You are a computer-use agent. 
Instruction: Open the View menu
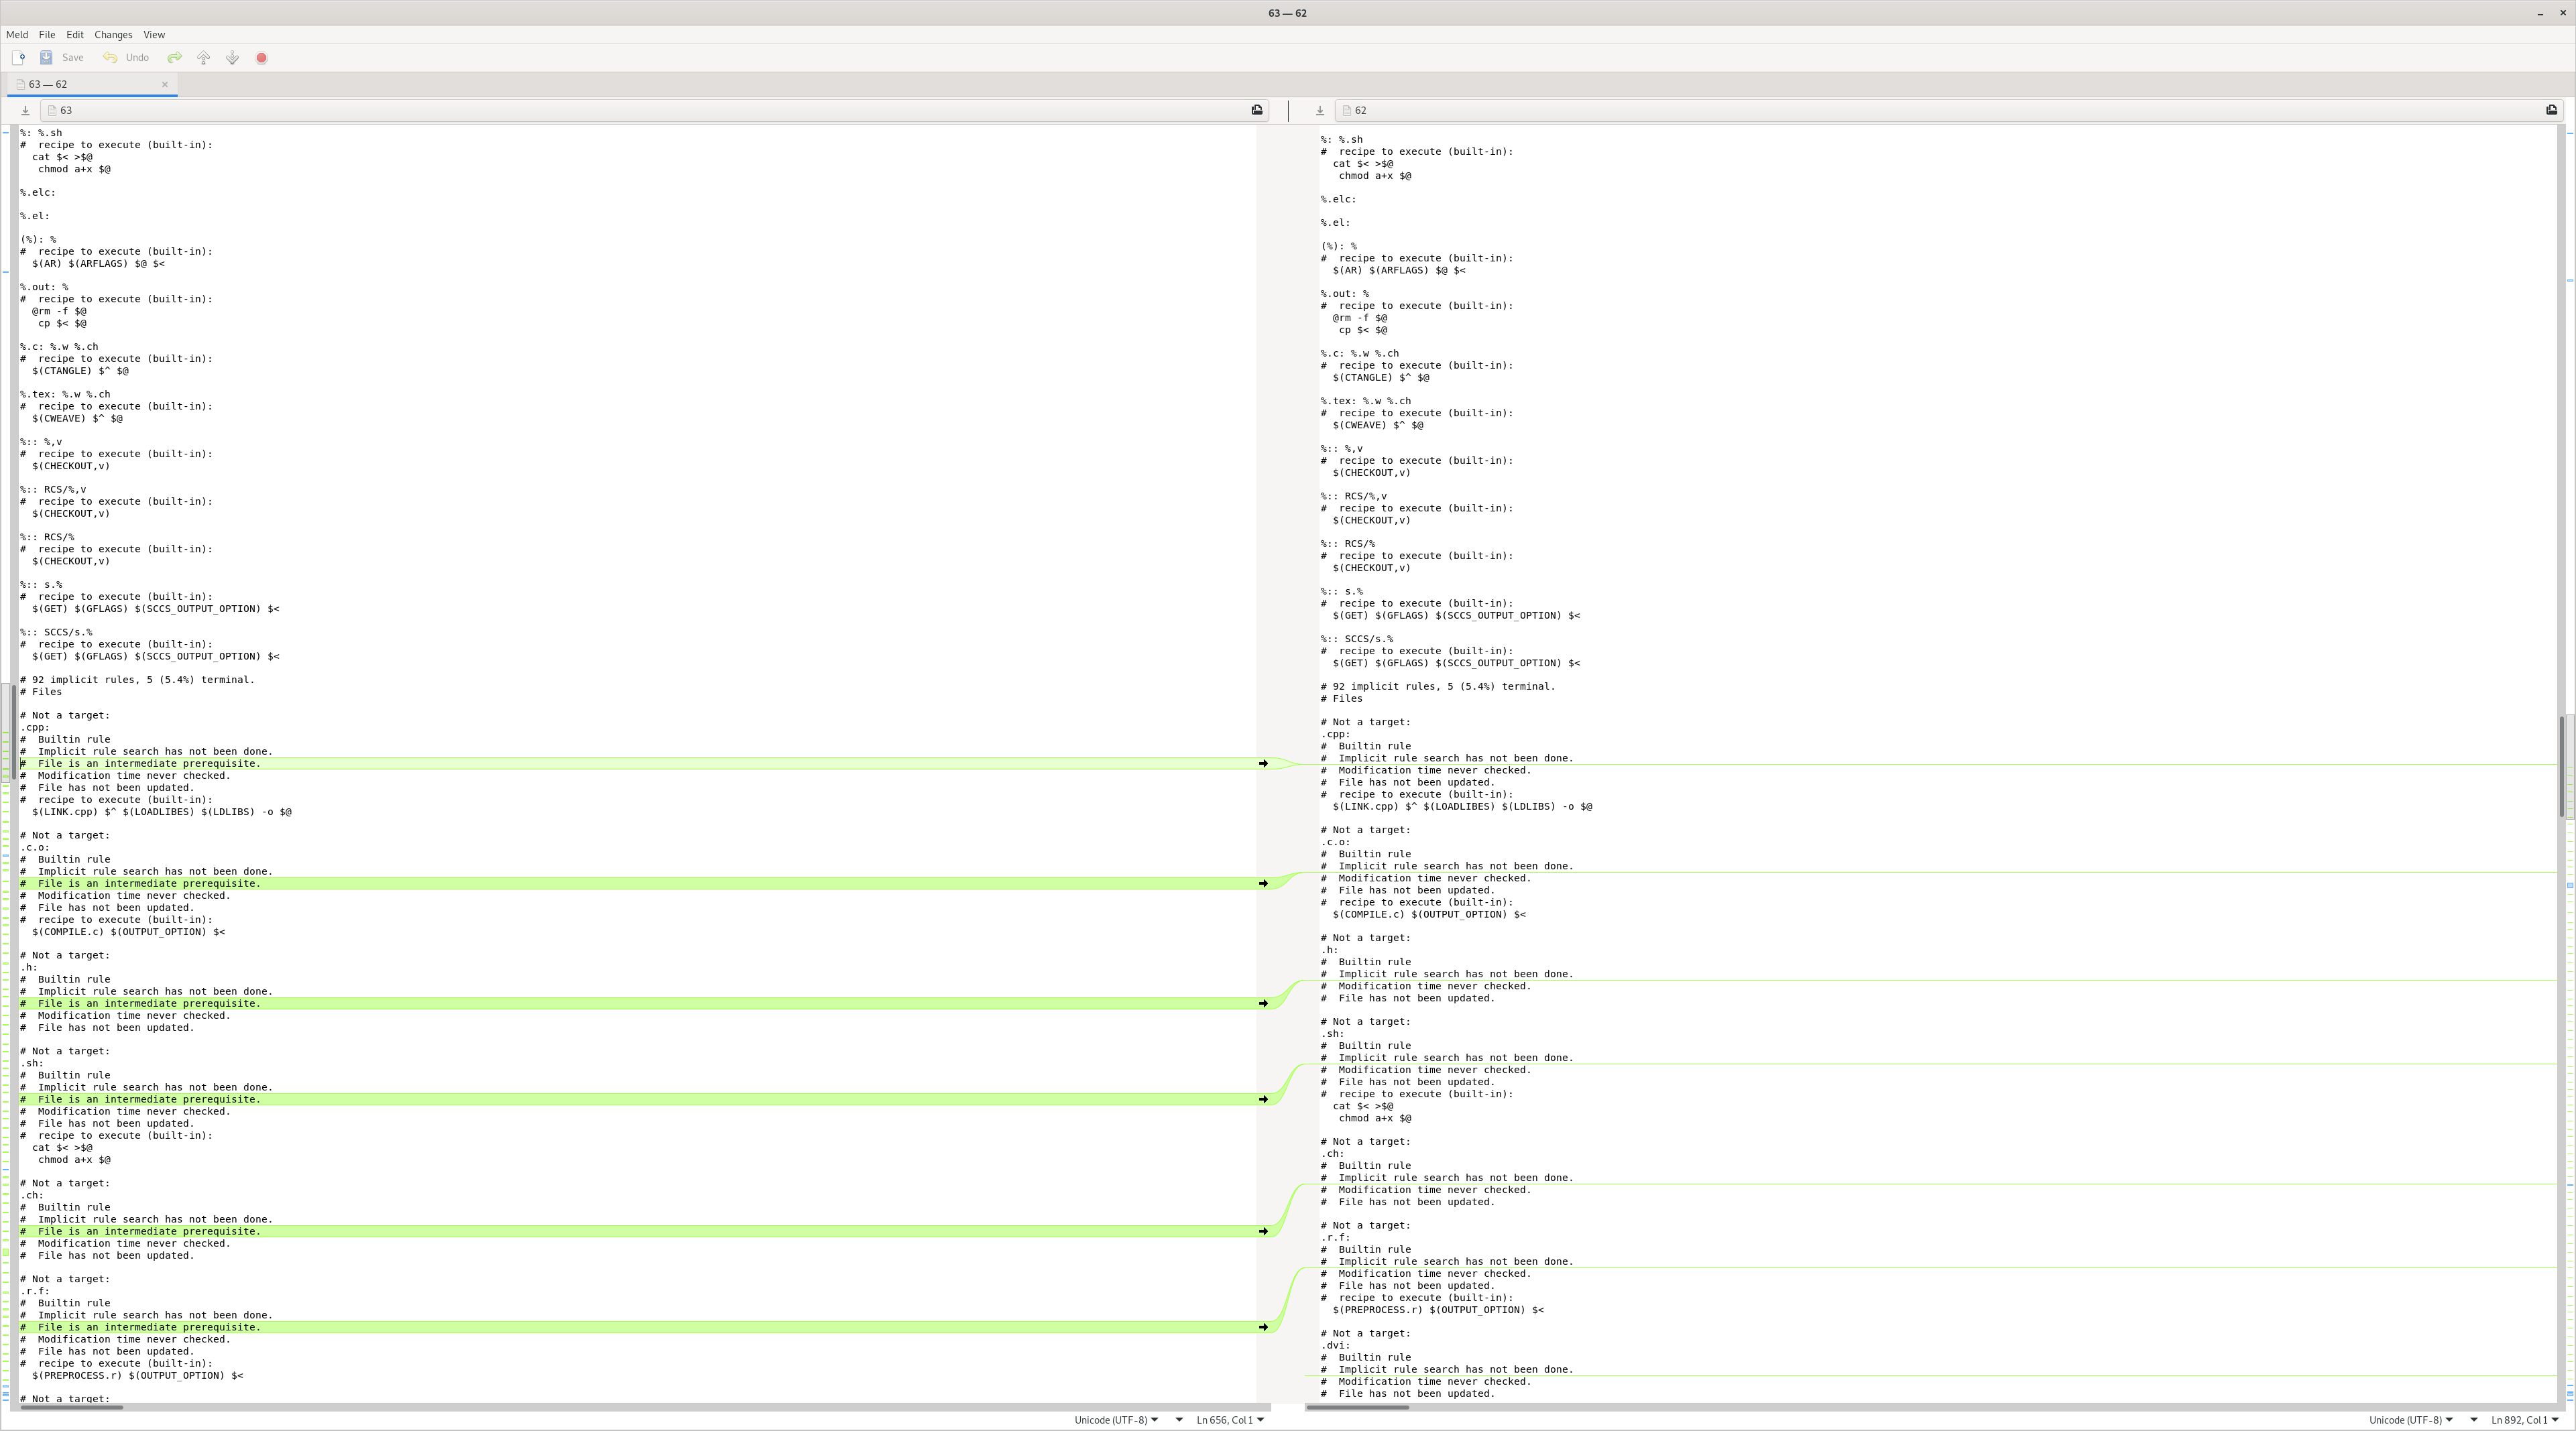click(x=154, y=35)
